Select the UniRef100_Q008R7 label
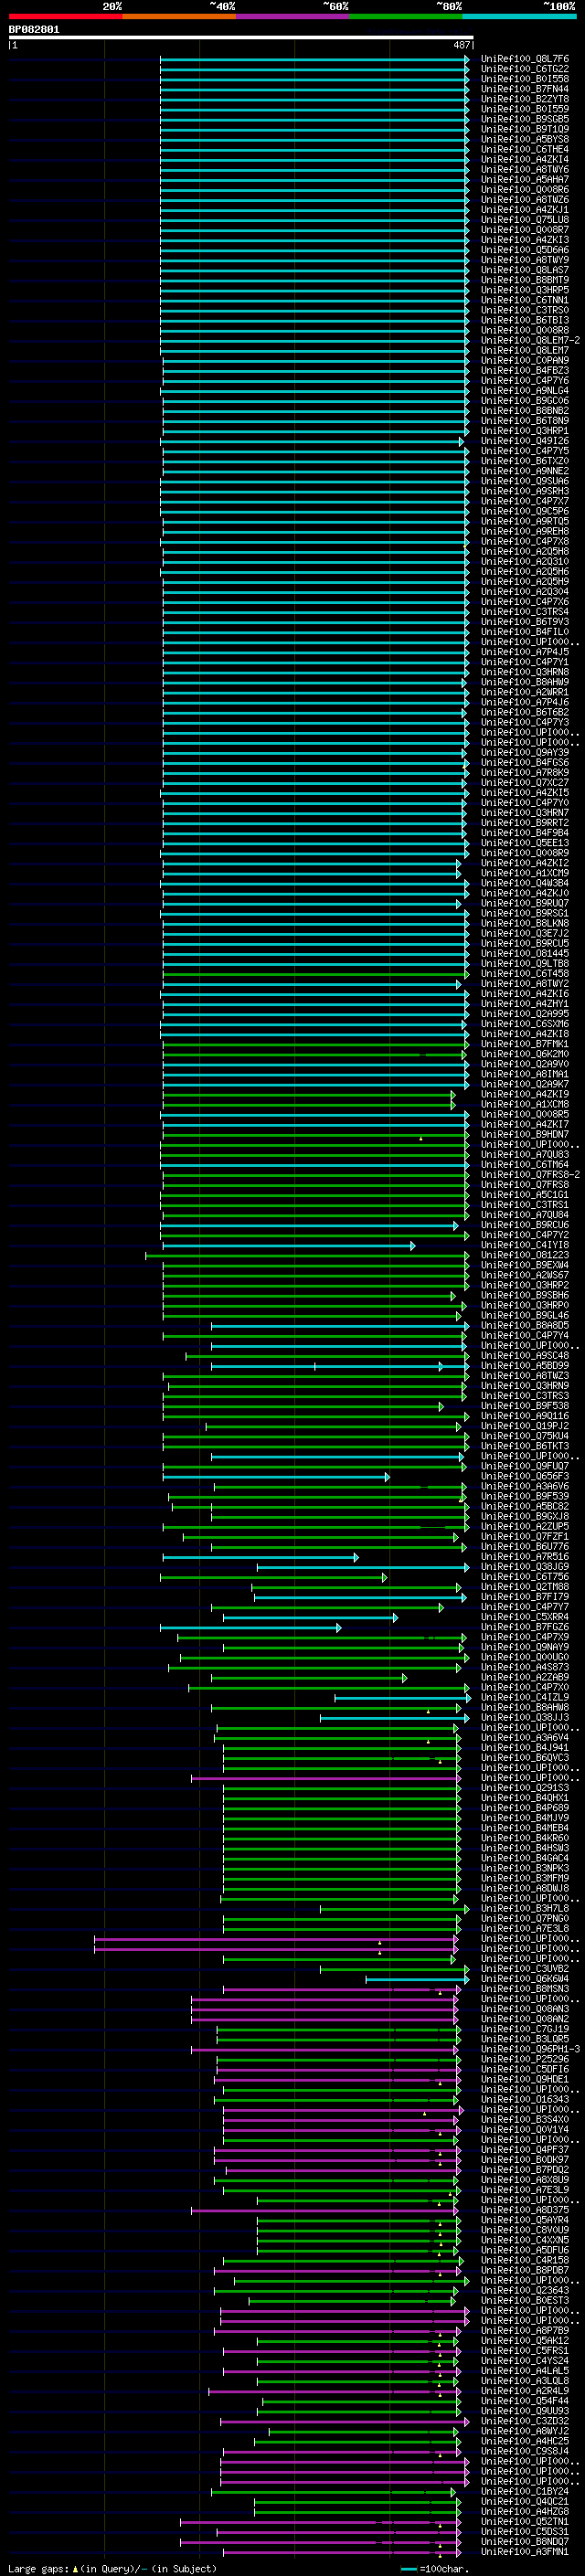Screen dimensions: 585x2576 coord(525,230)
